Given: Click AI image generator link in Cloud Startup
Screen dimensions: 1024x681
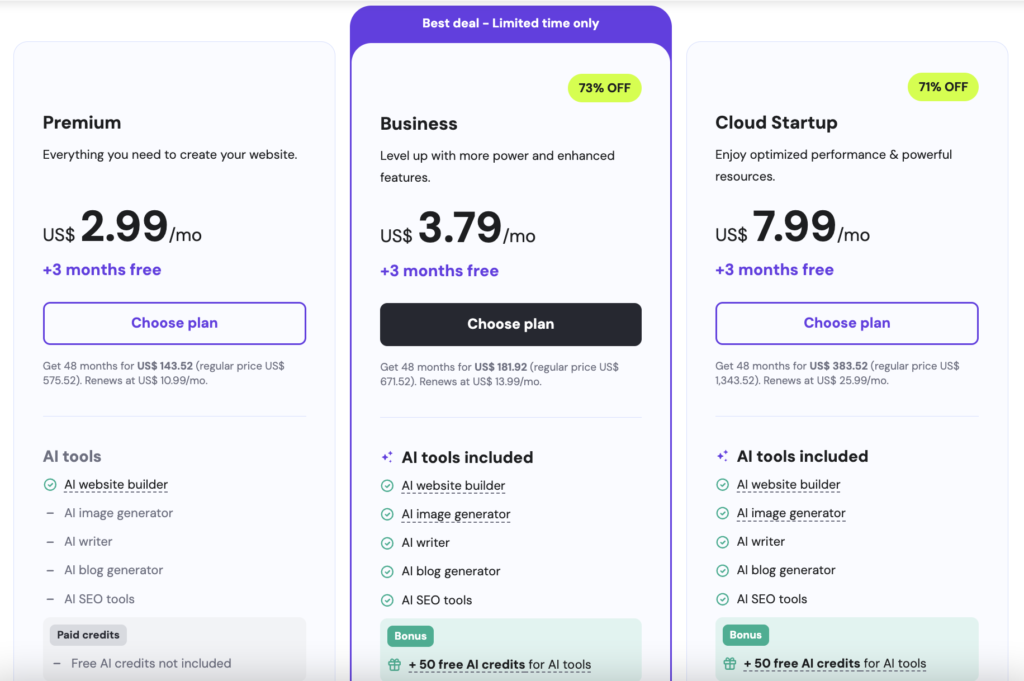Looking at the screenshot, I should 791,513.
